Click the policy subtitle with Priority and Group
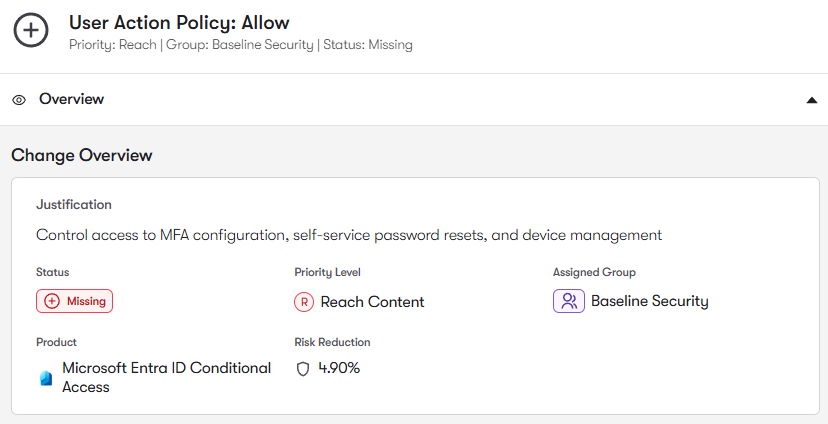828x424 pixels. click(240, 45)
